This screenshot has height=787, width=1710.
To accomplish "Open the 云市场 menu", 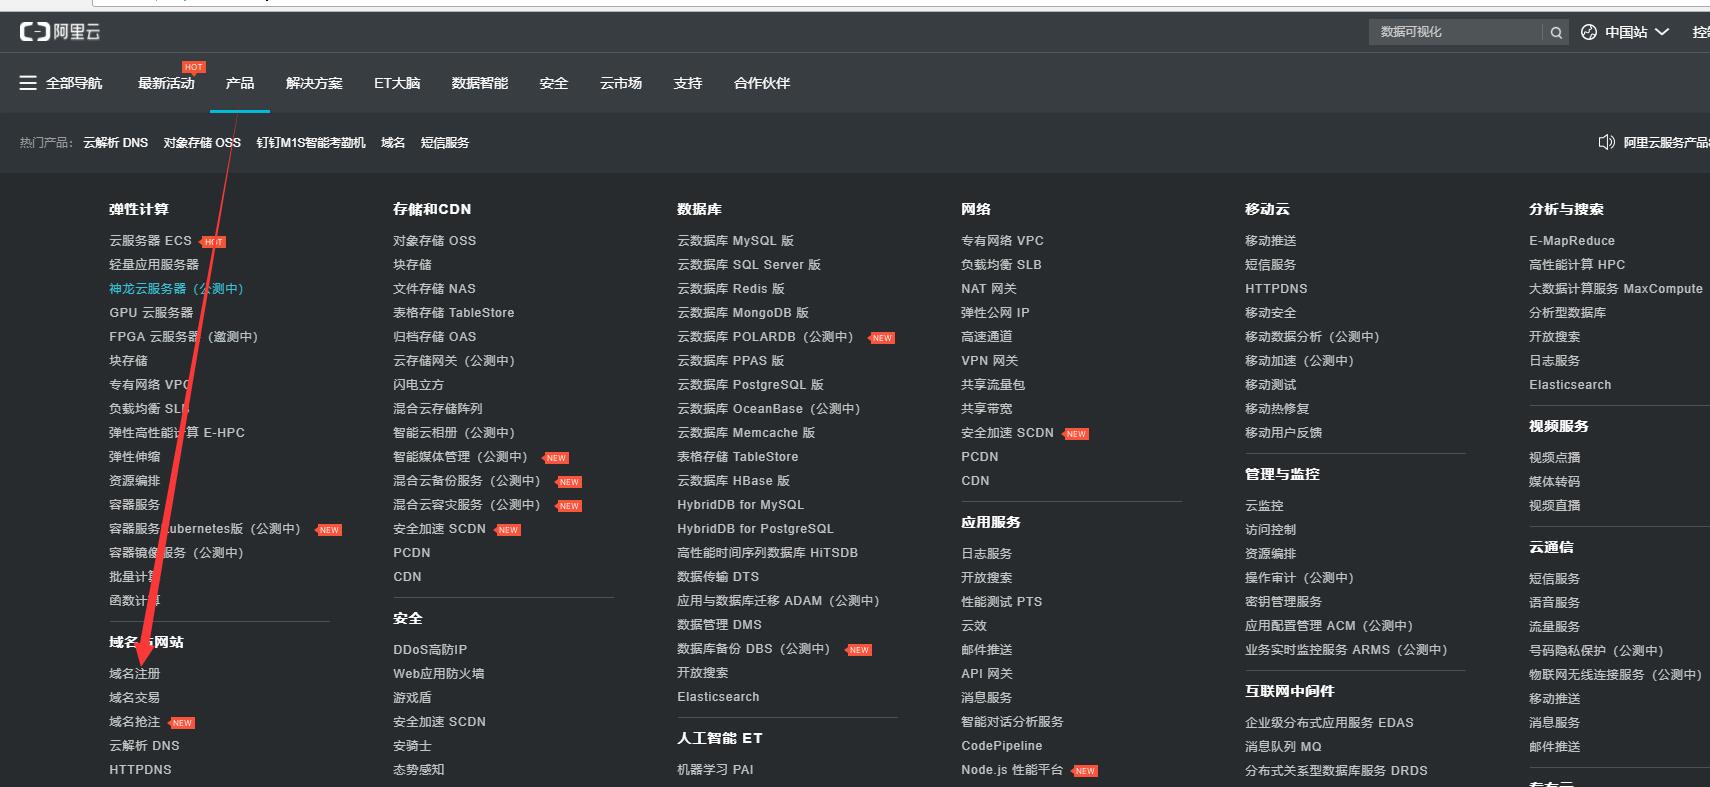I will (621, 83).
